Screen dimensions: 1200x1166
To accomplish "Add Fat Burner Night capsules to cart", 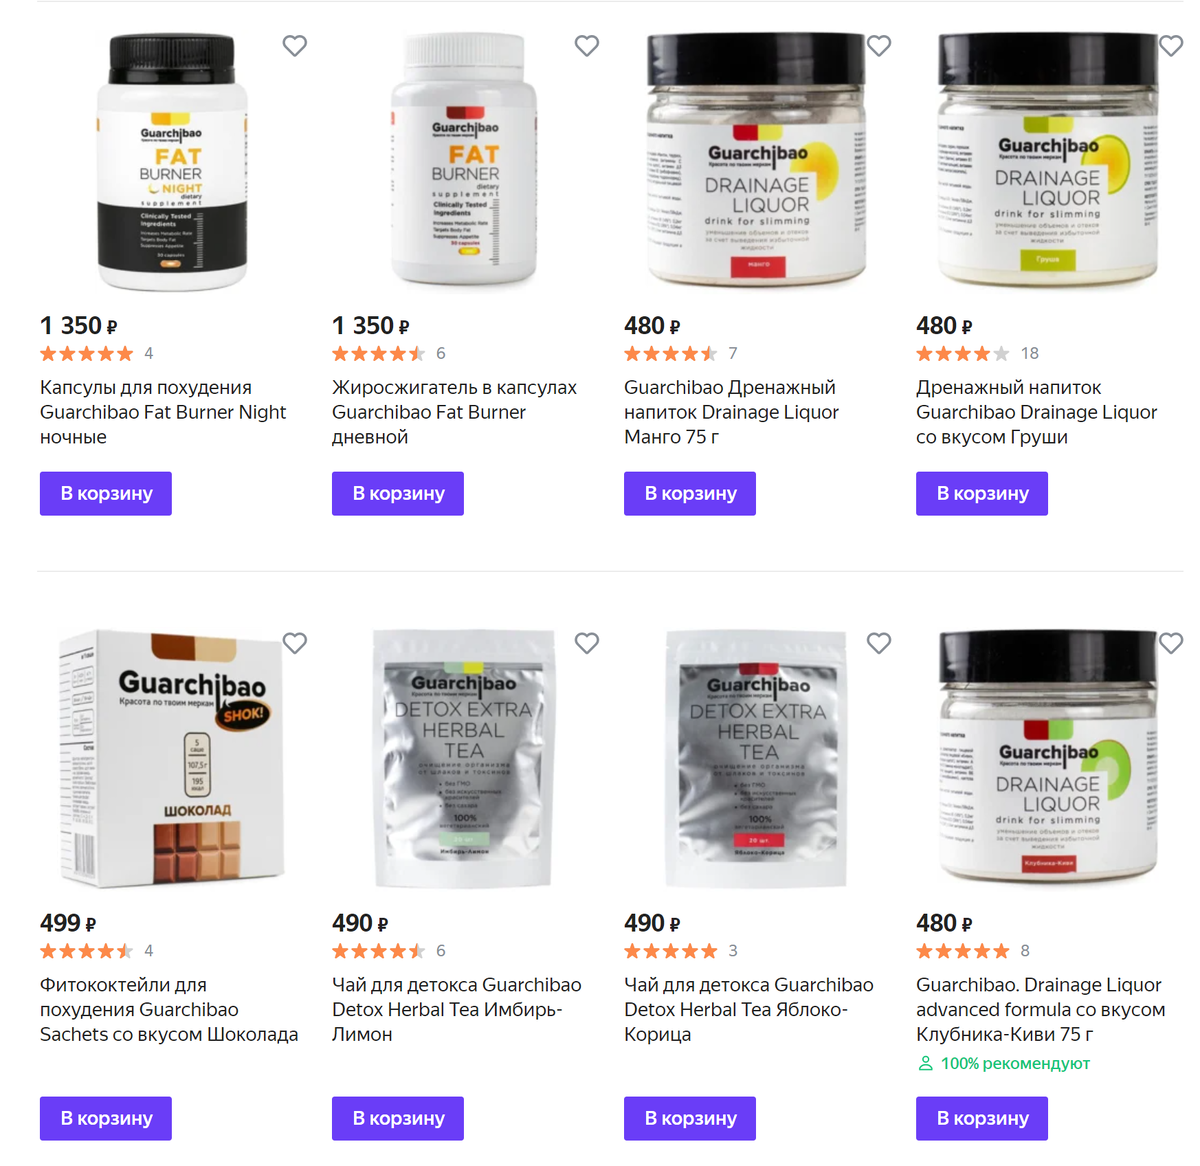I will click(x=106, y=493).
